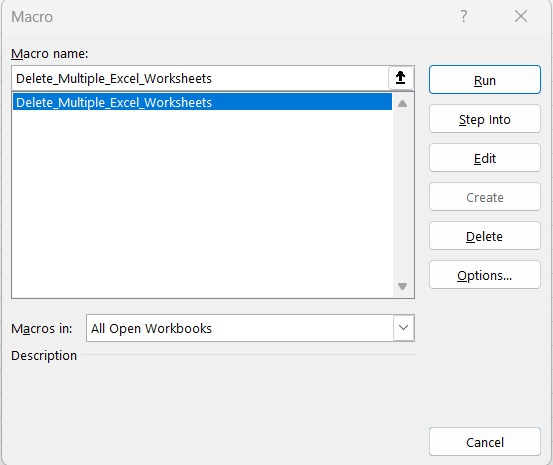Delete the selected macro
This screenshot has width=553, height=465.
pyautogui.click(x=485, y=236)
